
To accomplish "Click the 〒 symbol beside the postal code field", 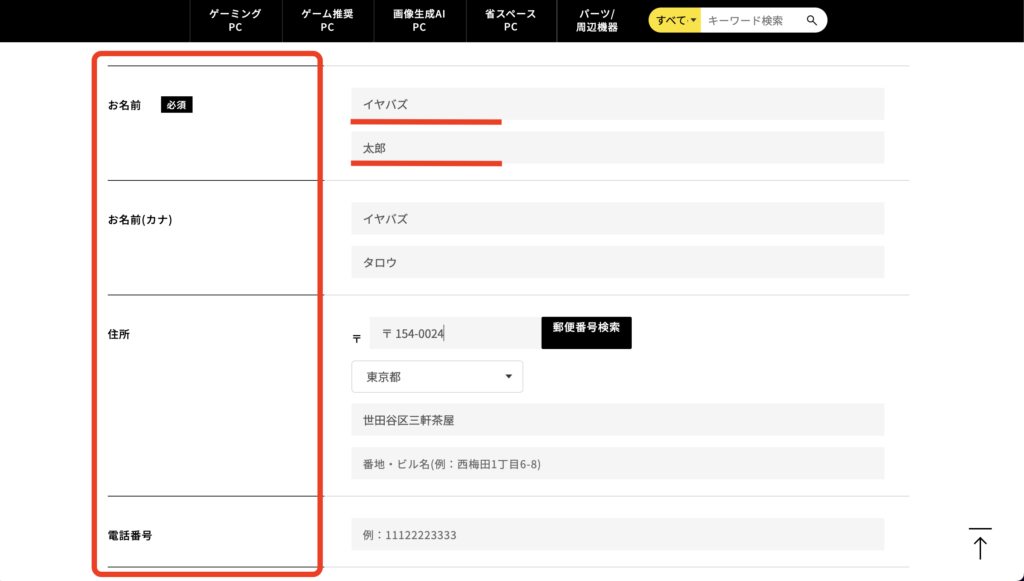I will point(357,338).
